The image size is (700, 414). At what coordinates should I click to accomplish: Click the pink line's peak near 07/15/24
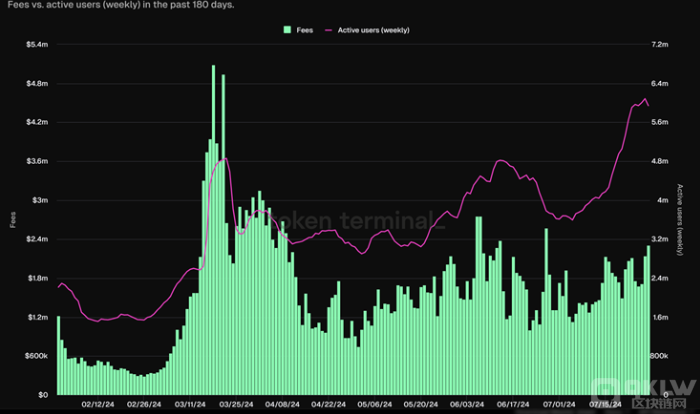tap(643, 98)
